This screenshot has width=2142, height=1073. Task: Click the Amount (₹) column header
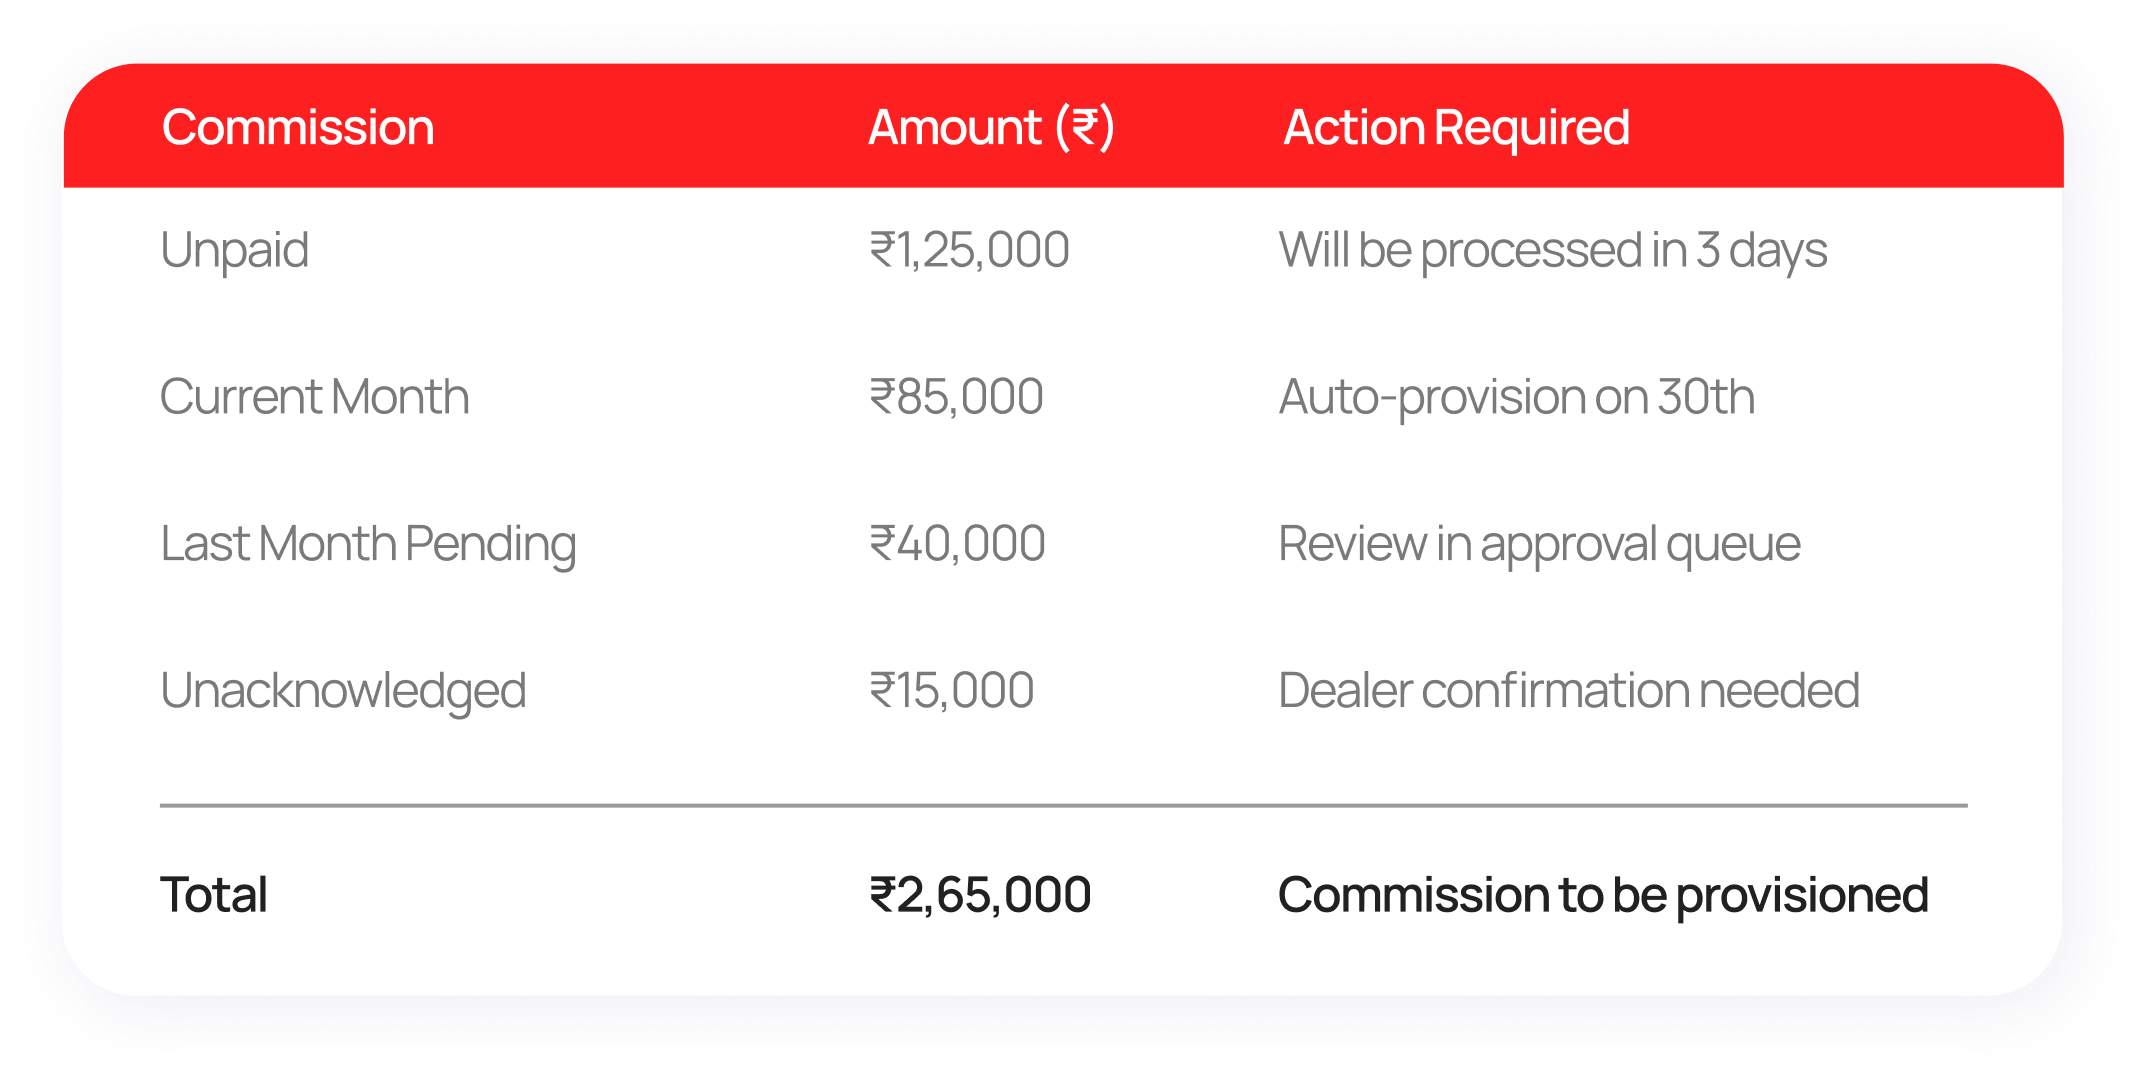991,128
